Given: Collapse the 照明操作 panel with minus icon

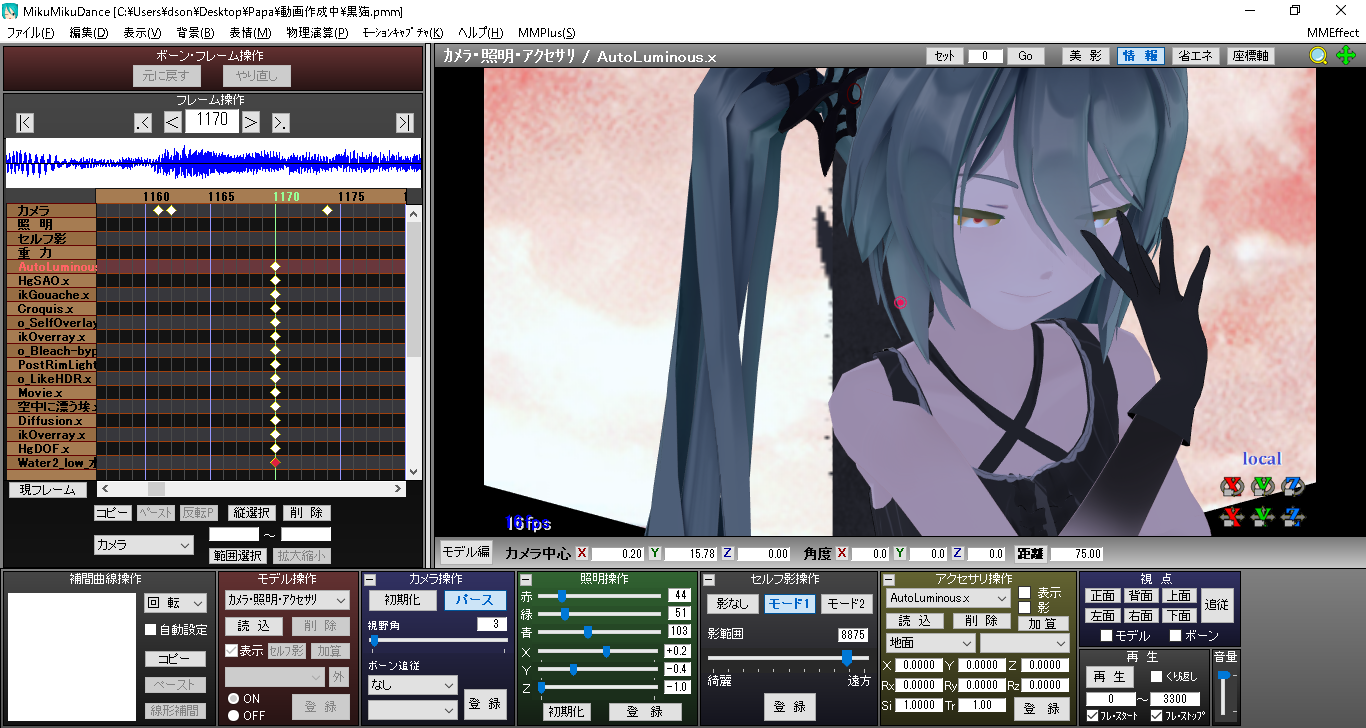Looking at the screenshot, I should [x=525, y=579].
